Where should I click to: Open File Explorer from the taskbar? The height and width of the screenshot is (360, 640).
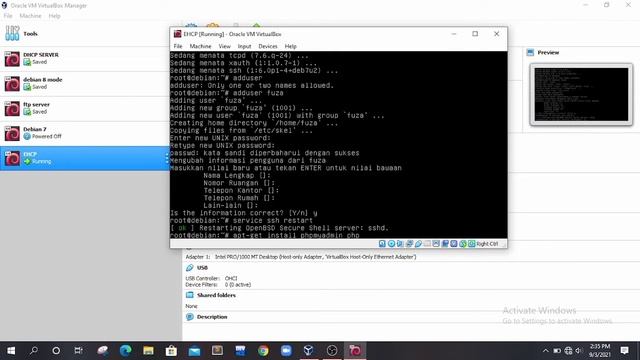click(x=148, y=351)
